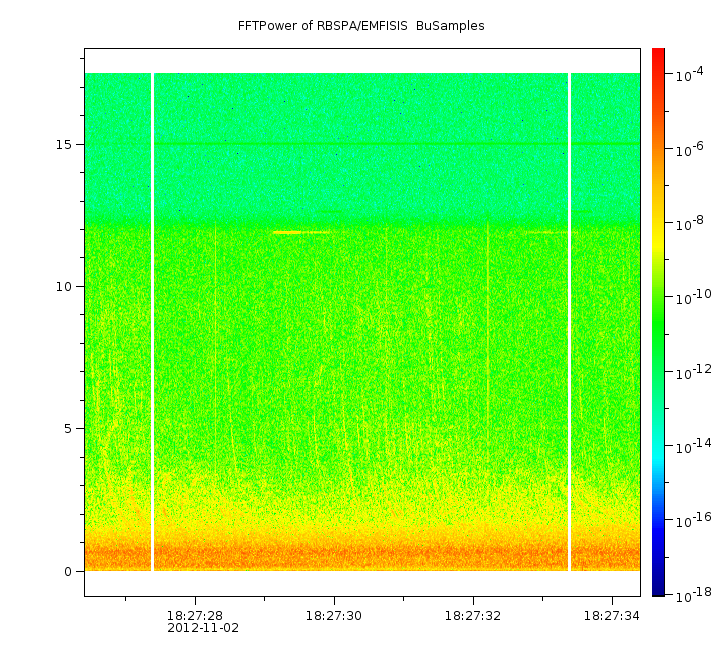Click the time label 18:27:32
Image resolution: width=724 pixels, height=656 pixels.
point(473,616)
